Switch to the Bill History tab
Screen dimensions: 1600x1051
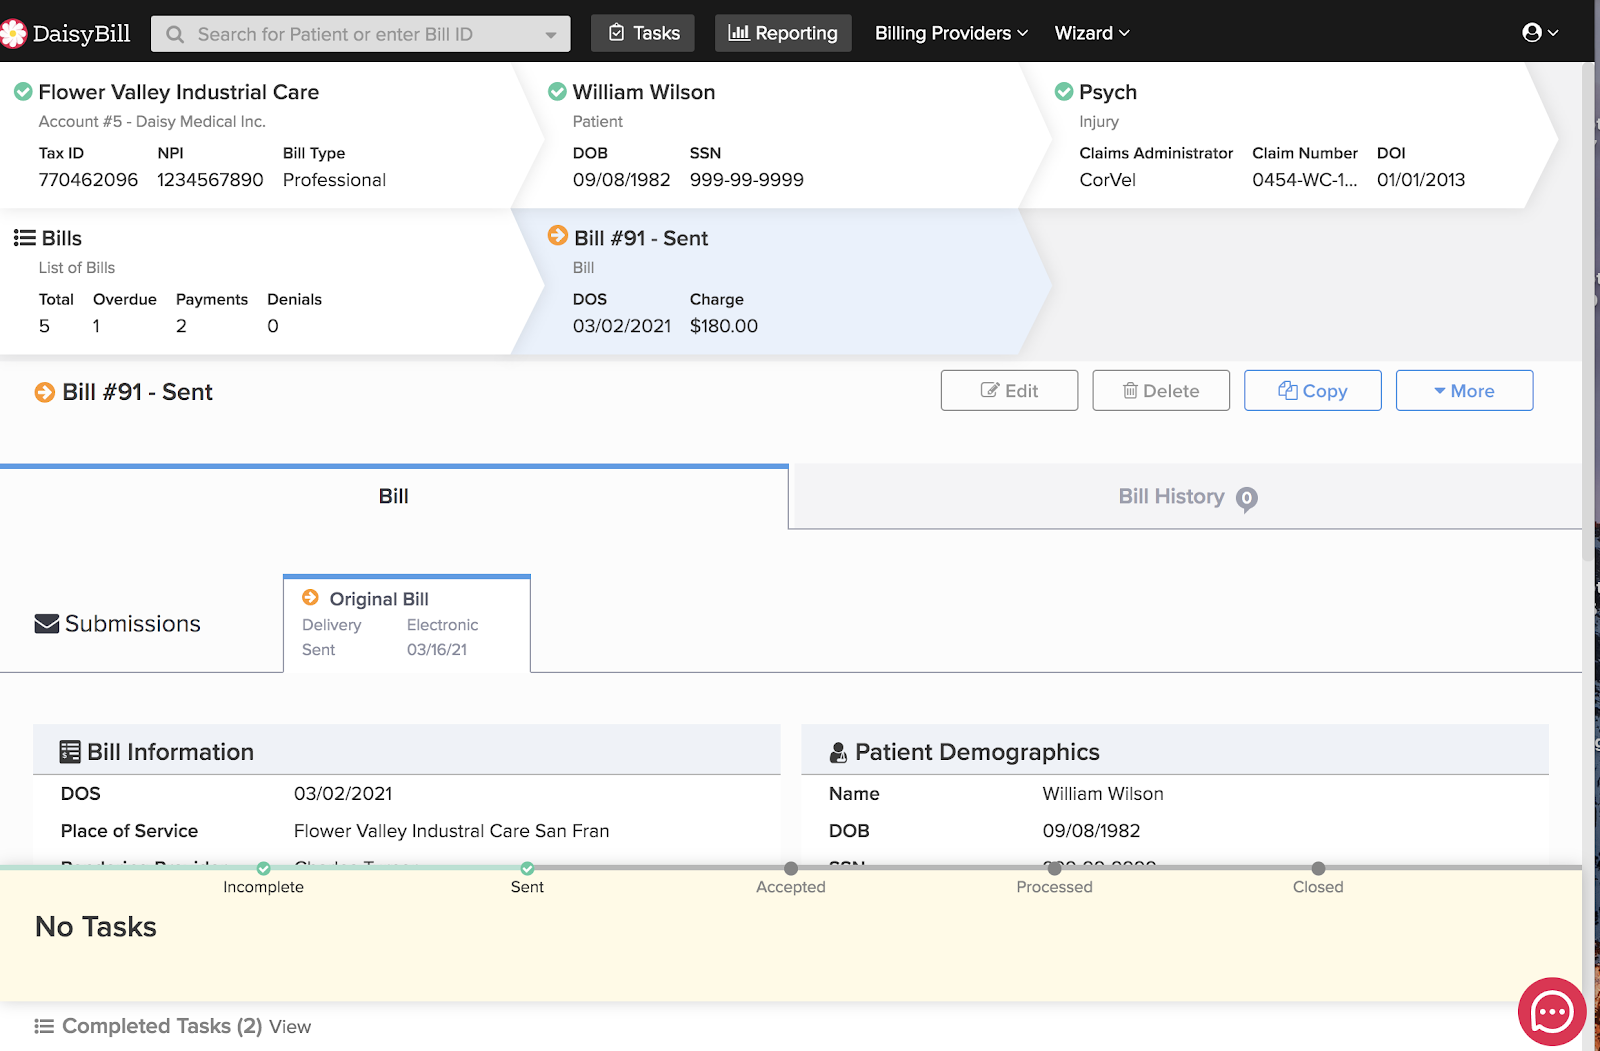click(1185, 497)
